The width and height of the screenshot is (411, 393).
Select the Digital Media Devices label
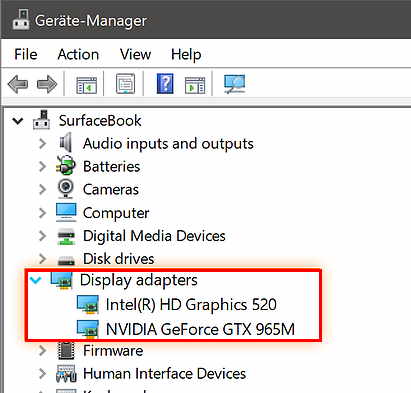click(x=154, y=236)
